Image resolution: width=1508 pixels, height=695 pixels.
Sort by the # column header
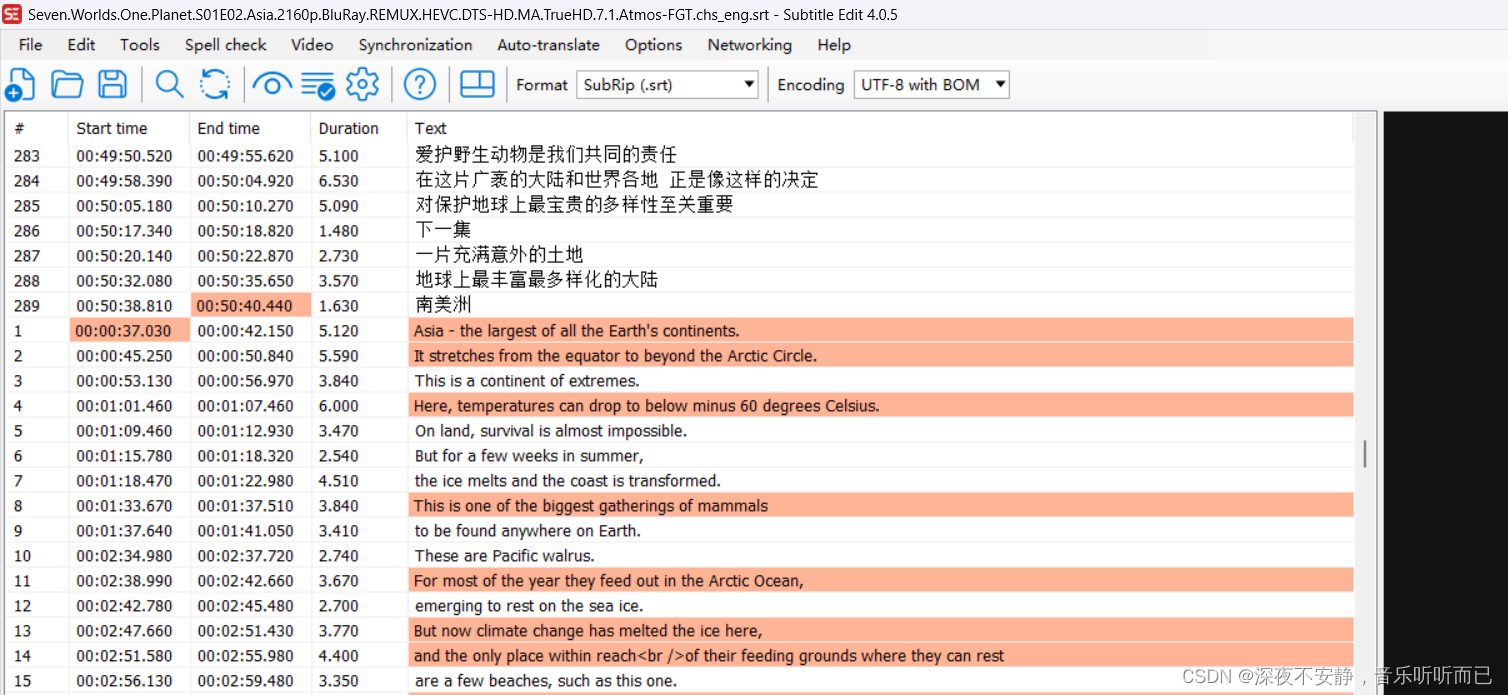pos(37,128)
